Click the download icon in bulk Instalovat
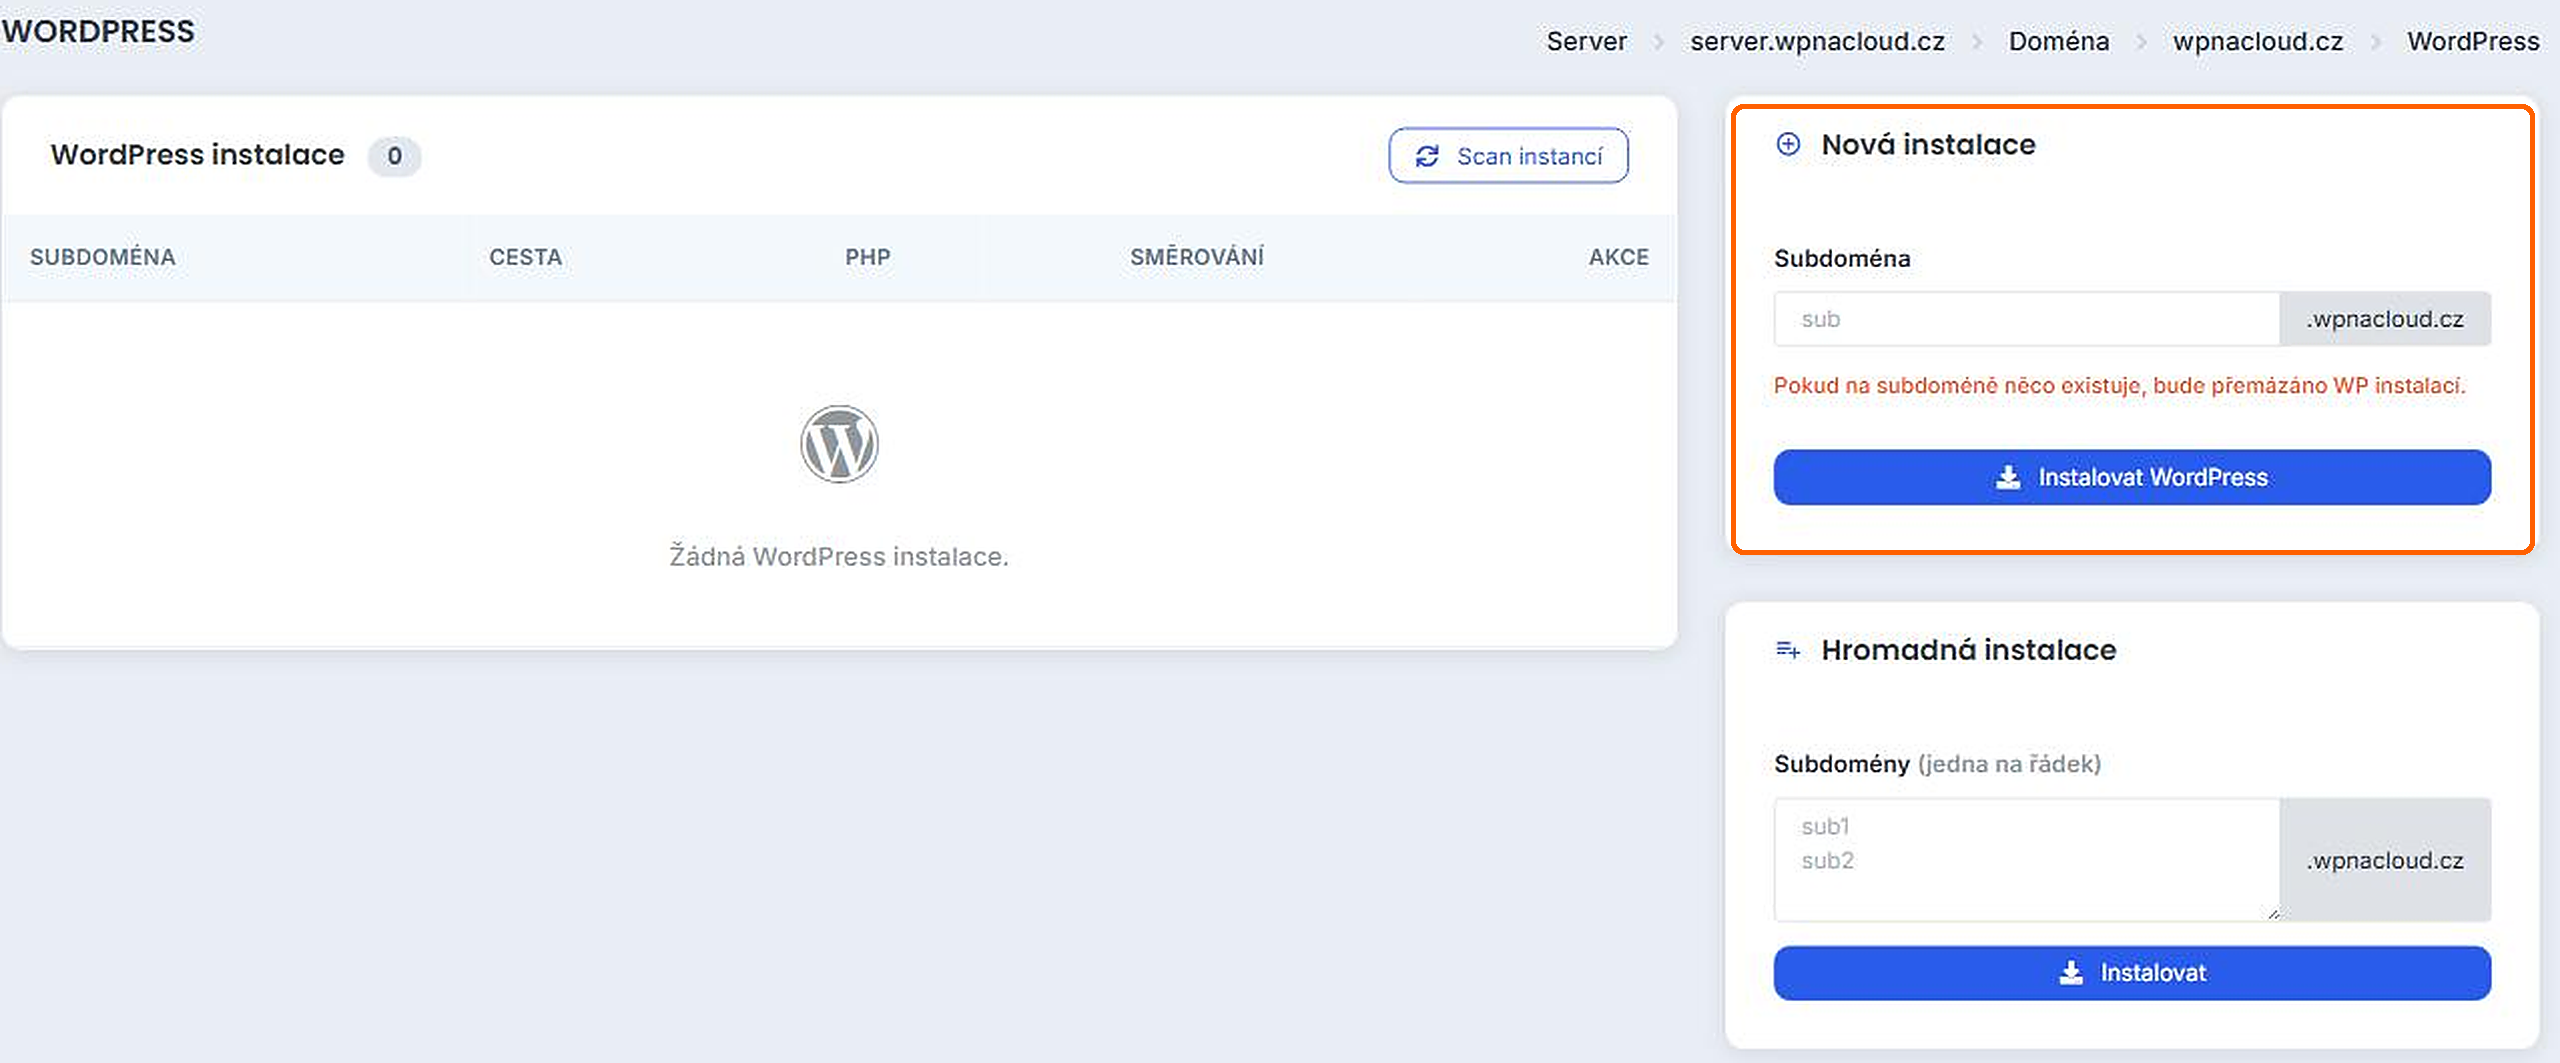 (2071, 973)
